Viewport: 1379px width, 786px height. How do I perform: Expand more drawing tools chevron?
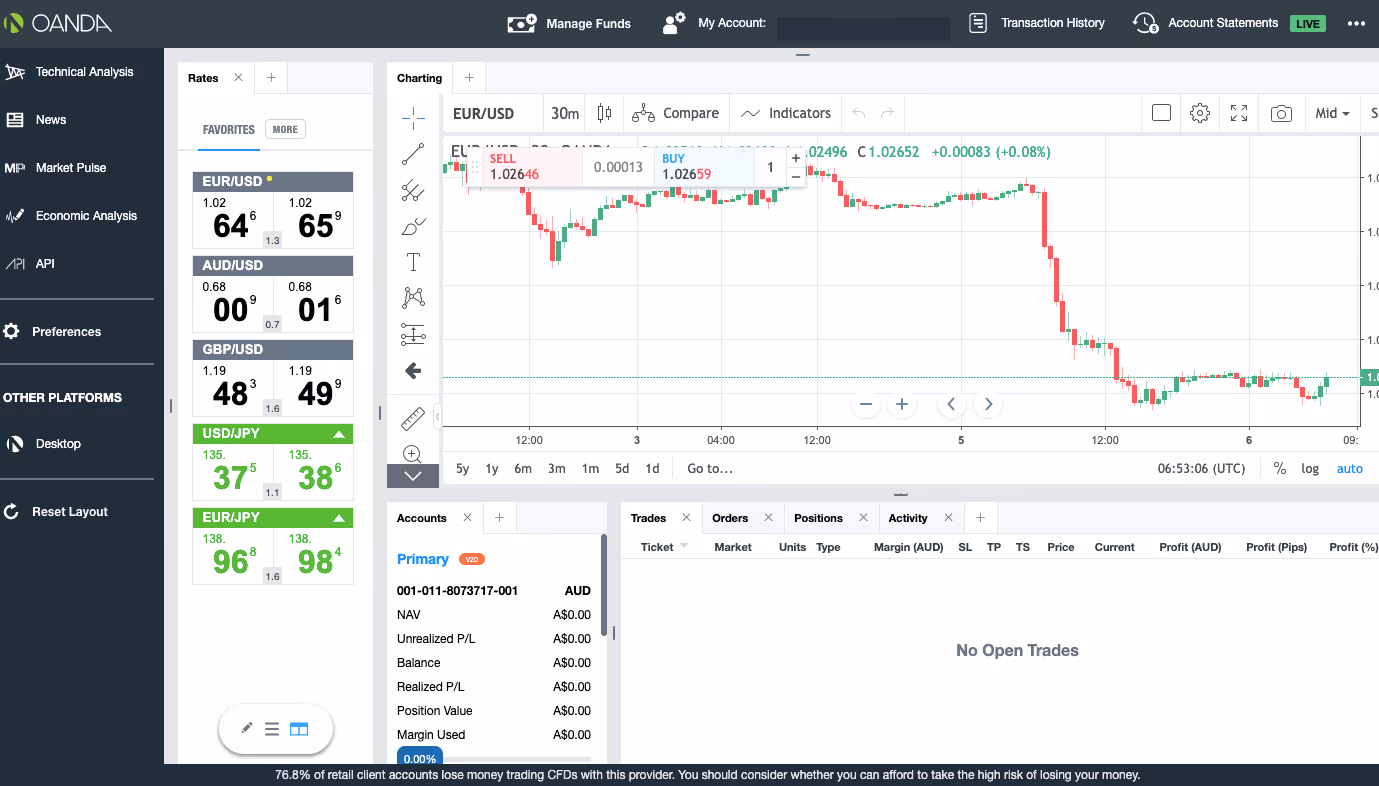[x=413, y=477]
